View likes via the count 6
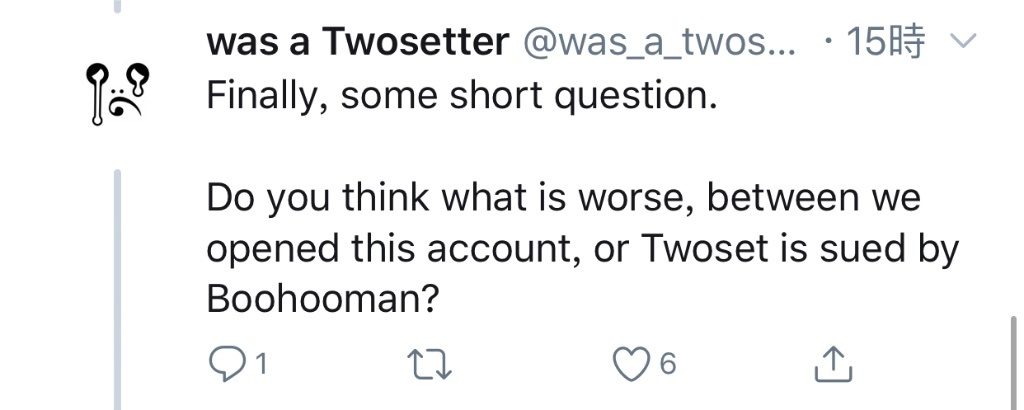The image size is (1024, 410). tap(667, 364)
